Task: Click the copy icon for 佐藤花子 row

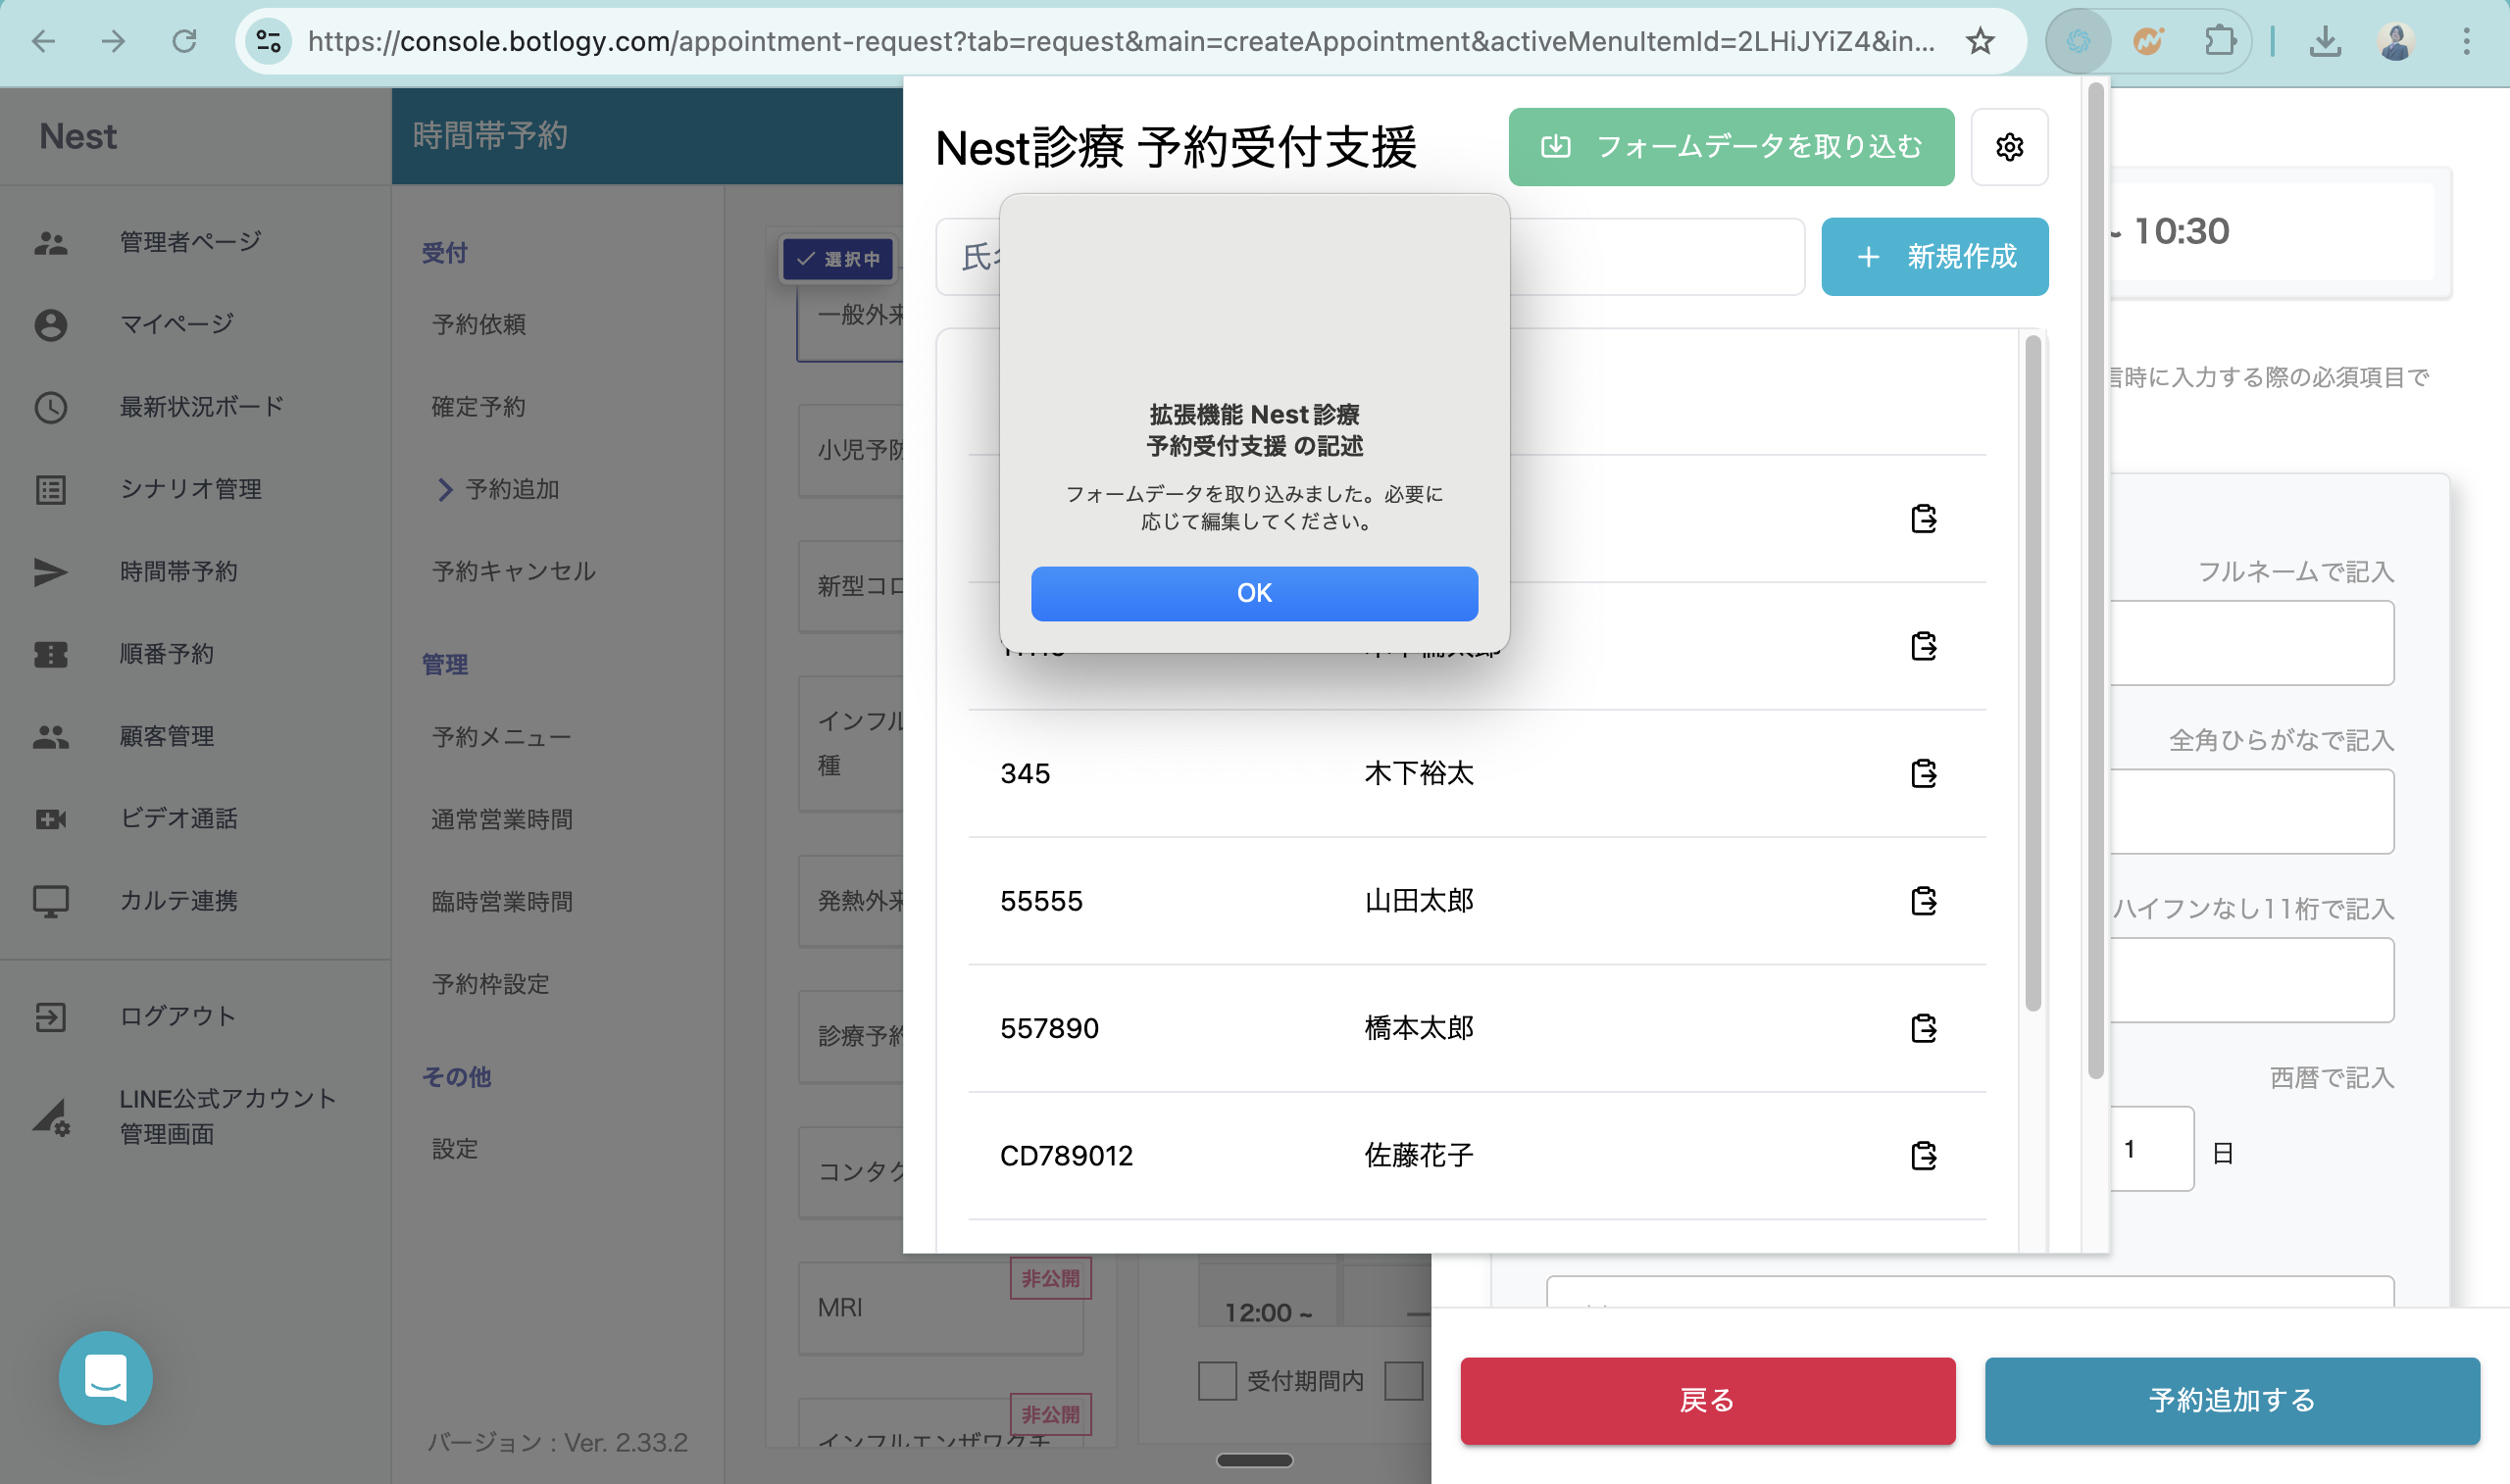Action: pos(1923,1156)
